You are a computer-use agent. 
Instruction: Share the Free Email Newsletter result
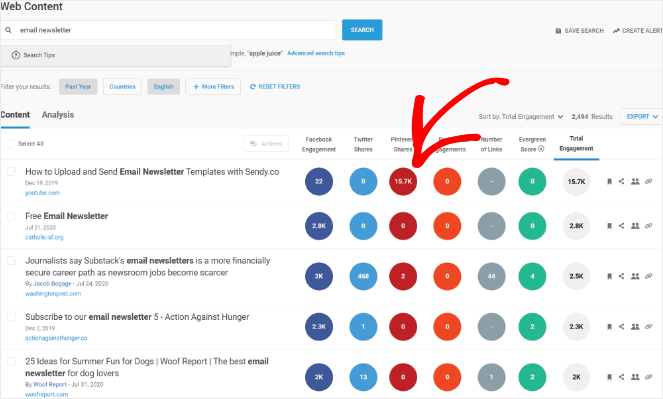622,226
